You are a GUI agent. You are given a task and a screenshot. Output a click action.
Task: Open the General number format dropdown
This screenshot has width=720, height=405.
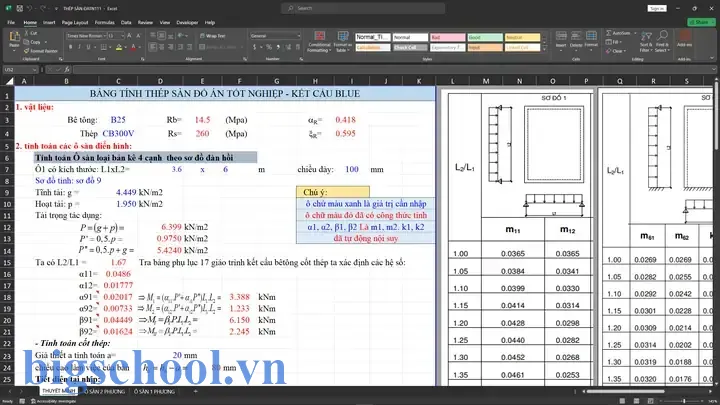point(298,35)
